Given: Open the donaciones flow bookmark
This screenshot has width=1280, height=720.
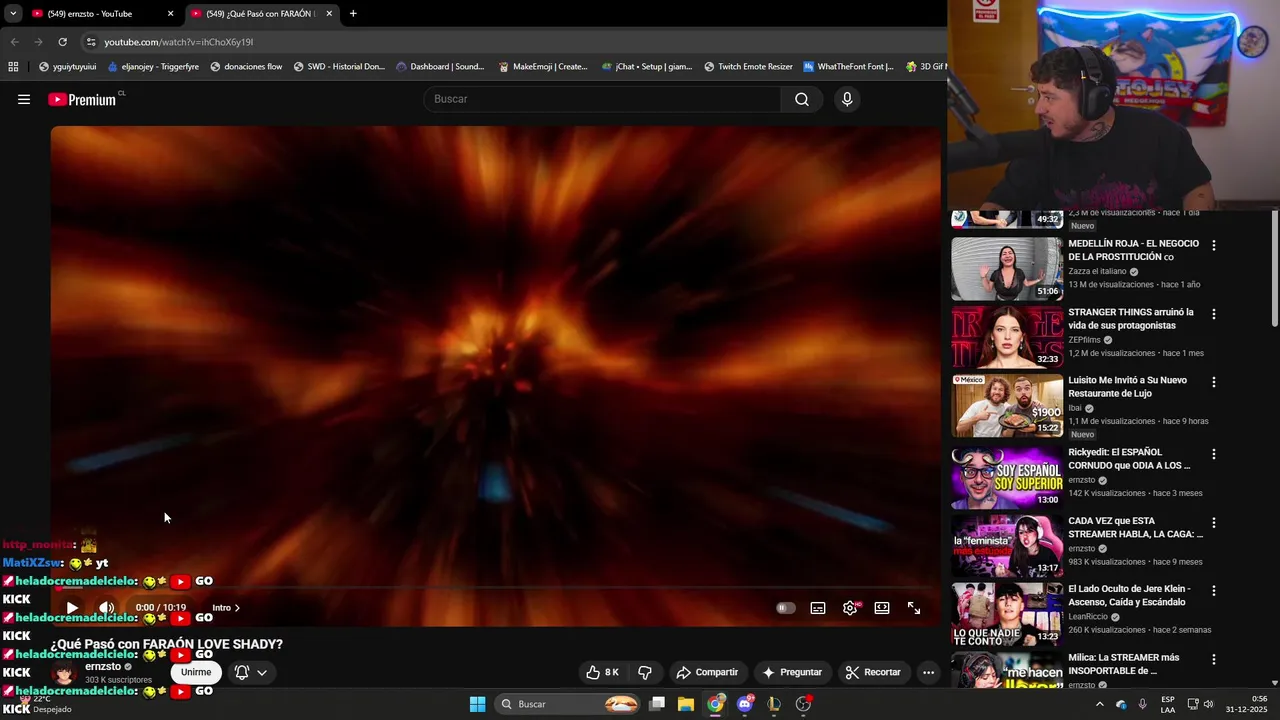Looking at the screenshot, I should click(246, 67).
